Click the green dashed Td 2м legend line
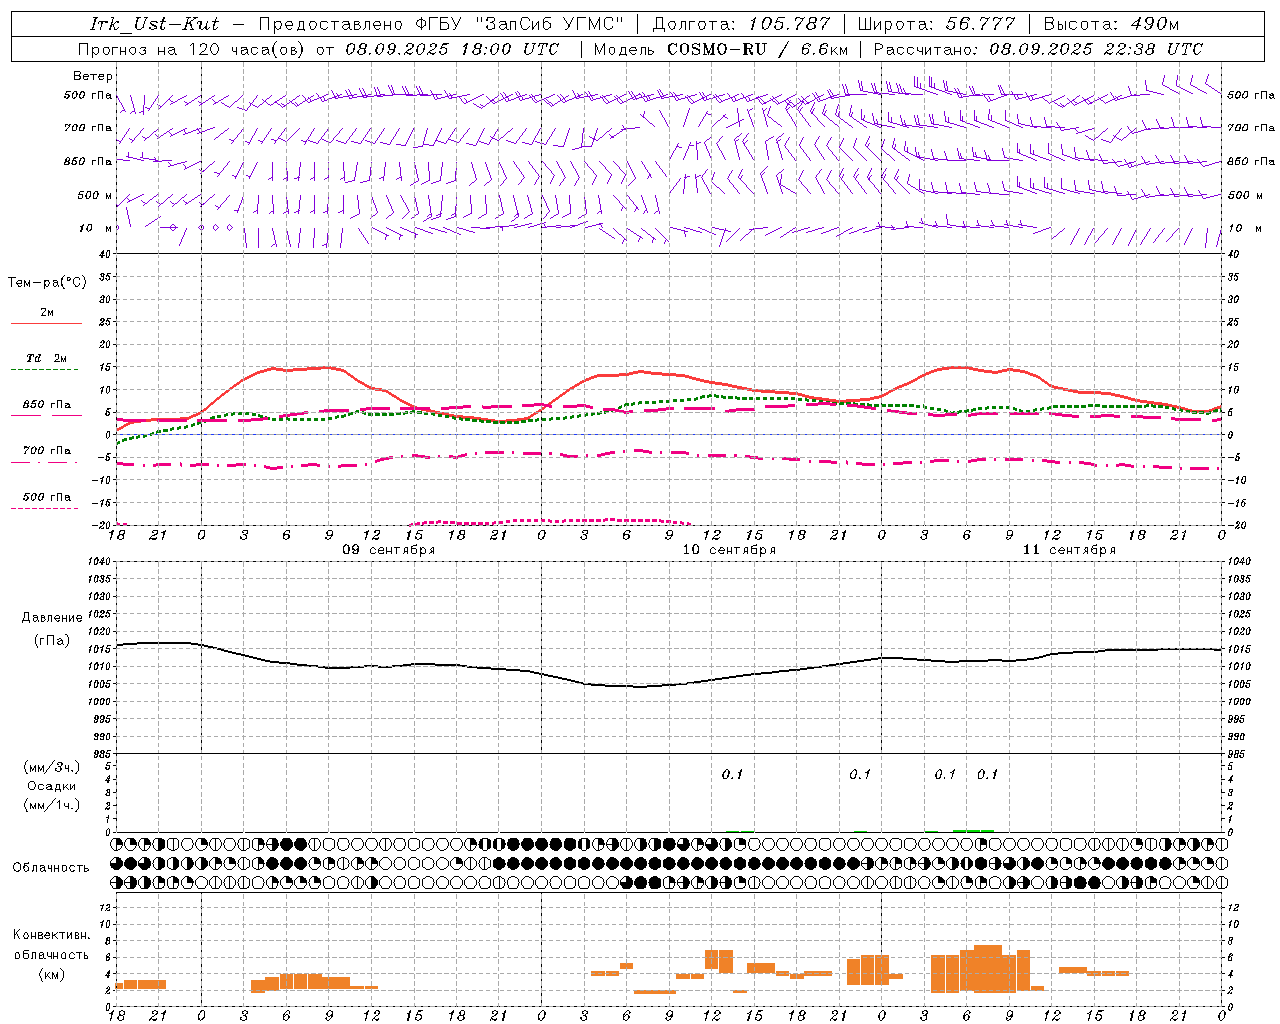This screenshot has width=1280, height=1024. click(x=46, y=370)
